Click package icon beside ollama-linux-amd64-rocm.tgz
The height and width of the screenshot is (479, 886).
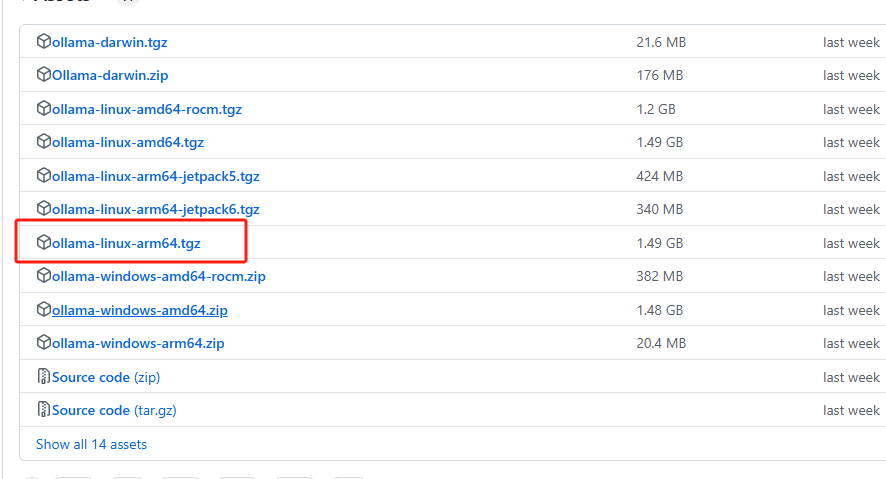click(44, 108)
